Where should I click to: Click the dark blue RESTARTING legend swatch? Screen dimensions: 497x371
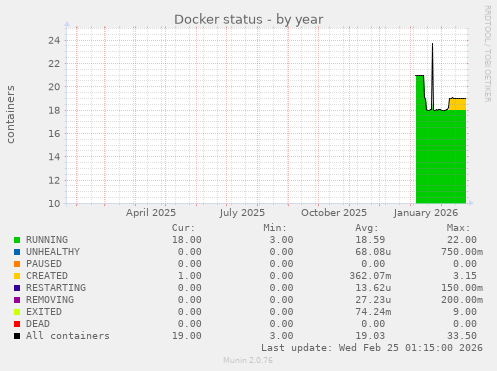click(x=17, y=288)
